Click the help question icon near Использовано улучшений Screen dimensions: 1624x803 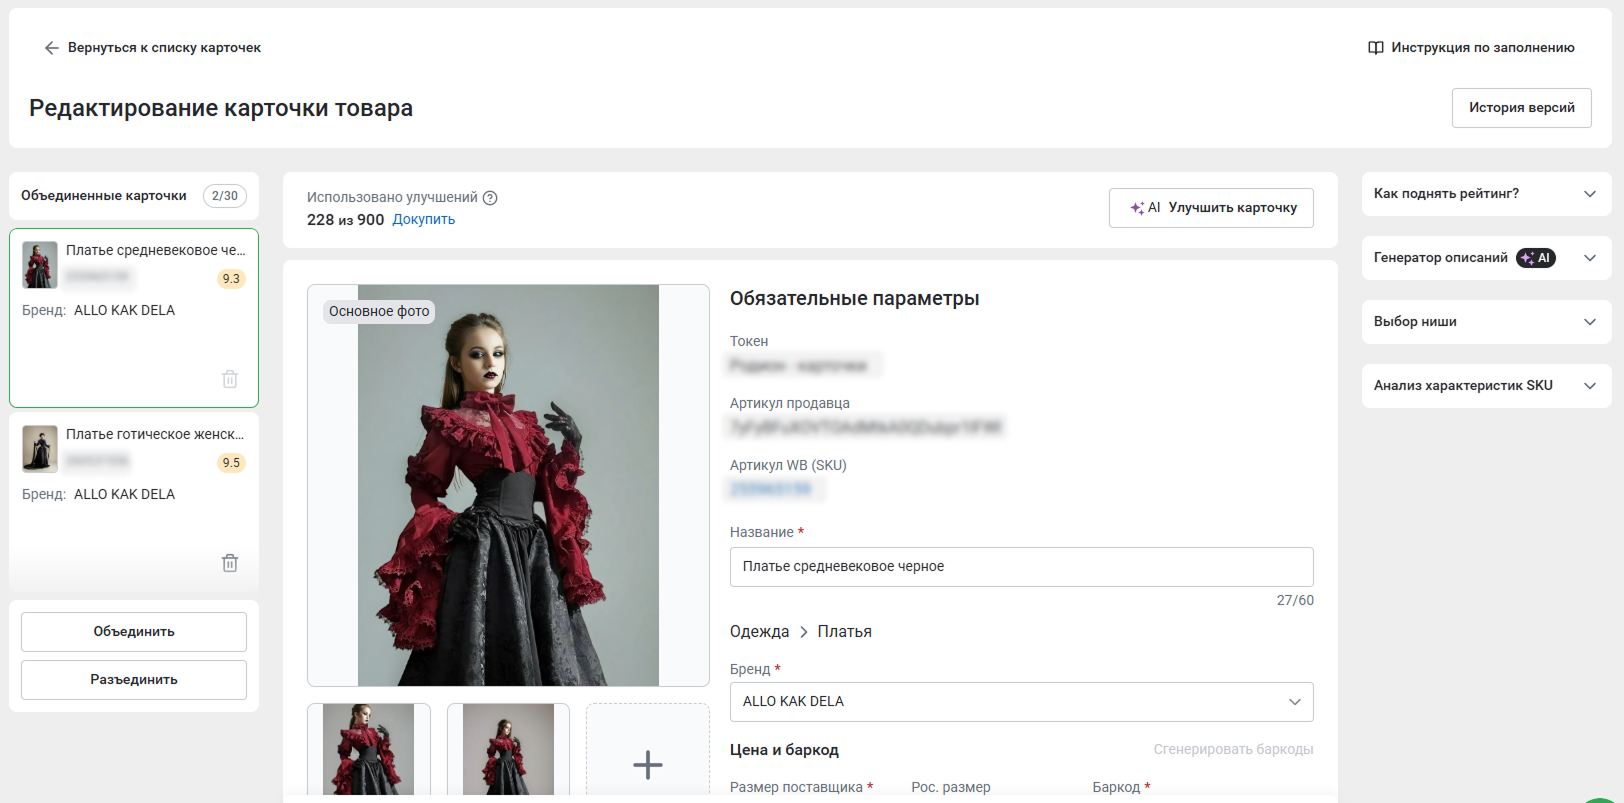click(x=490, y=198)
